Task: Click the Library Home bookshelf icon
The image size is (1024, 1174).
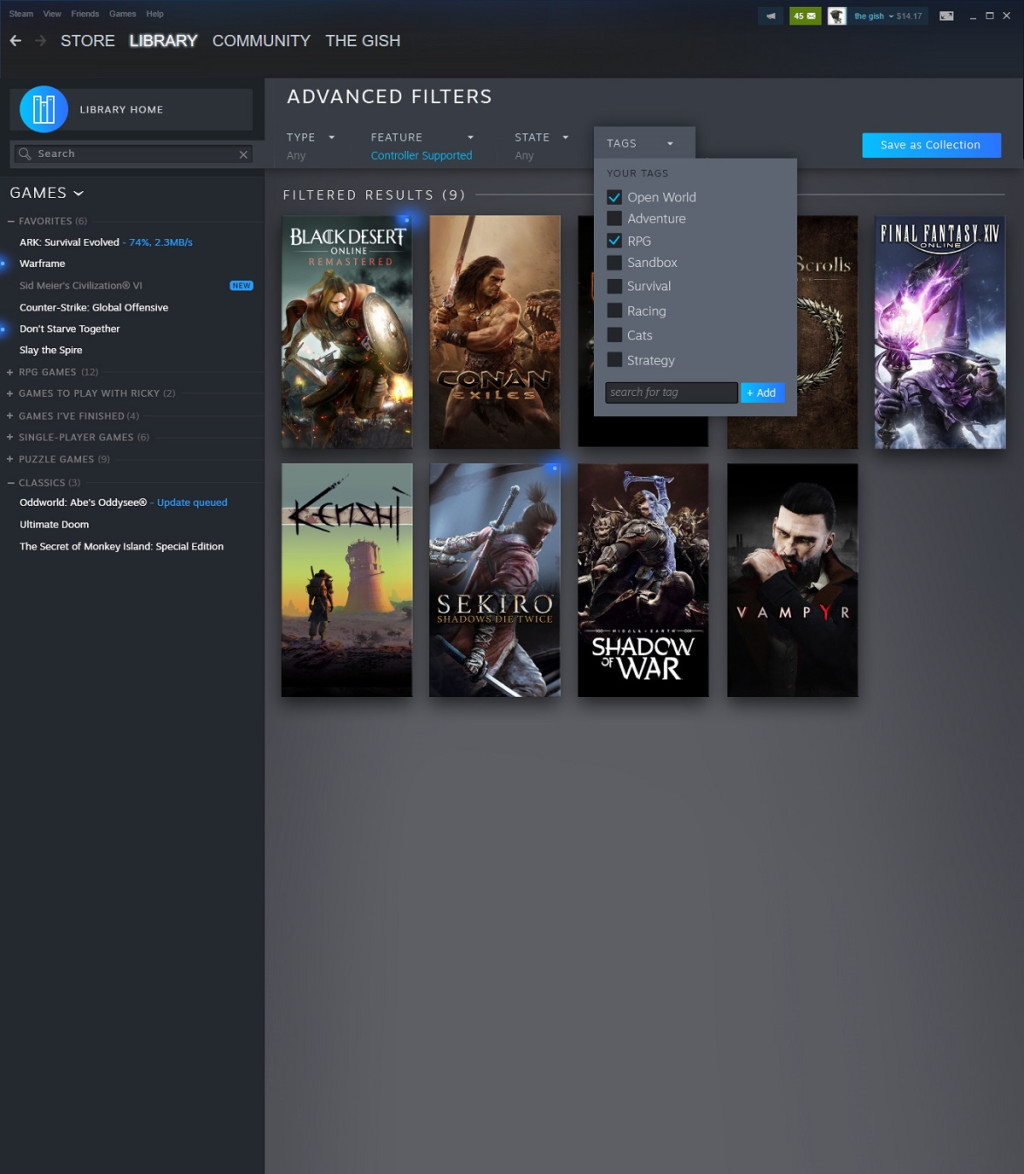Action: click(x=42, y=108)
